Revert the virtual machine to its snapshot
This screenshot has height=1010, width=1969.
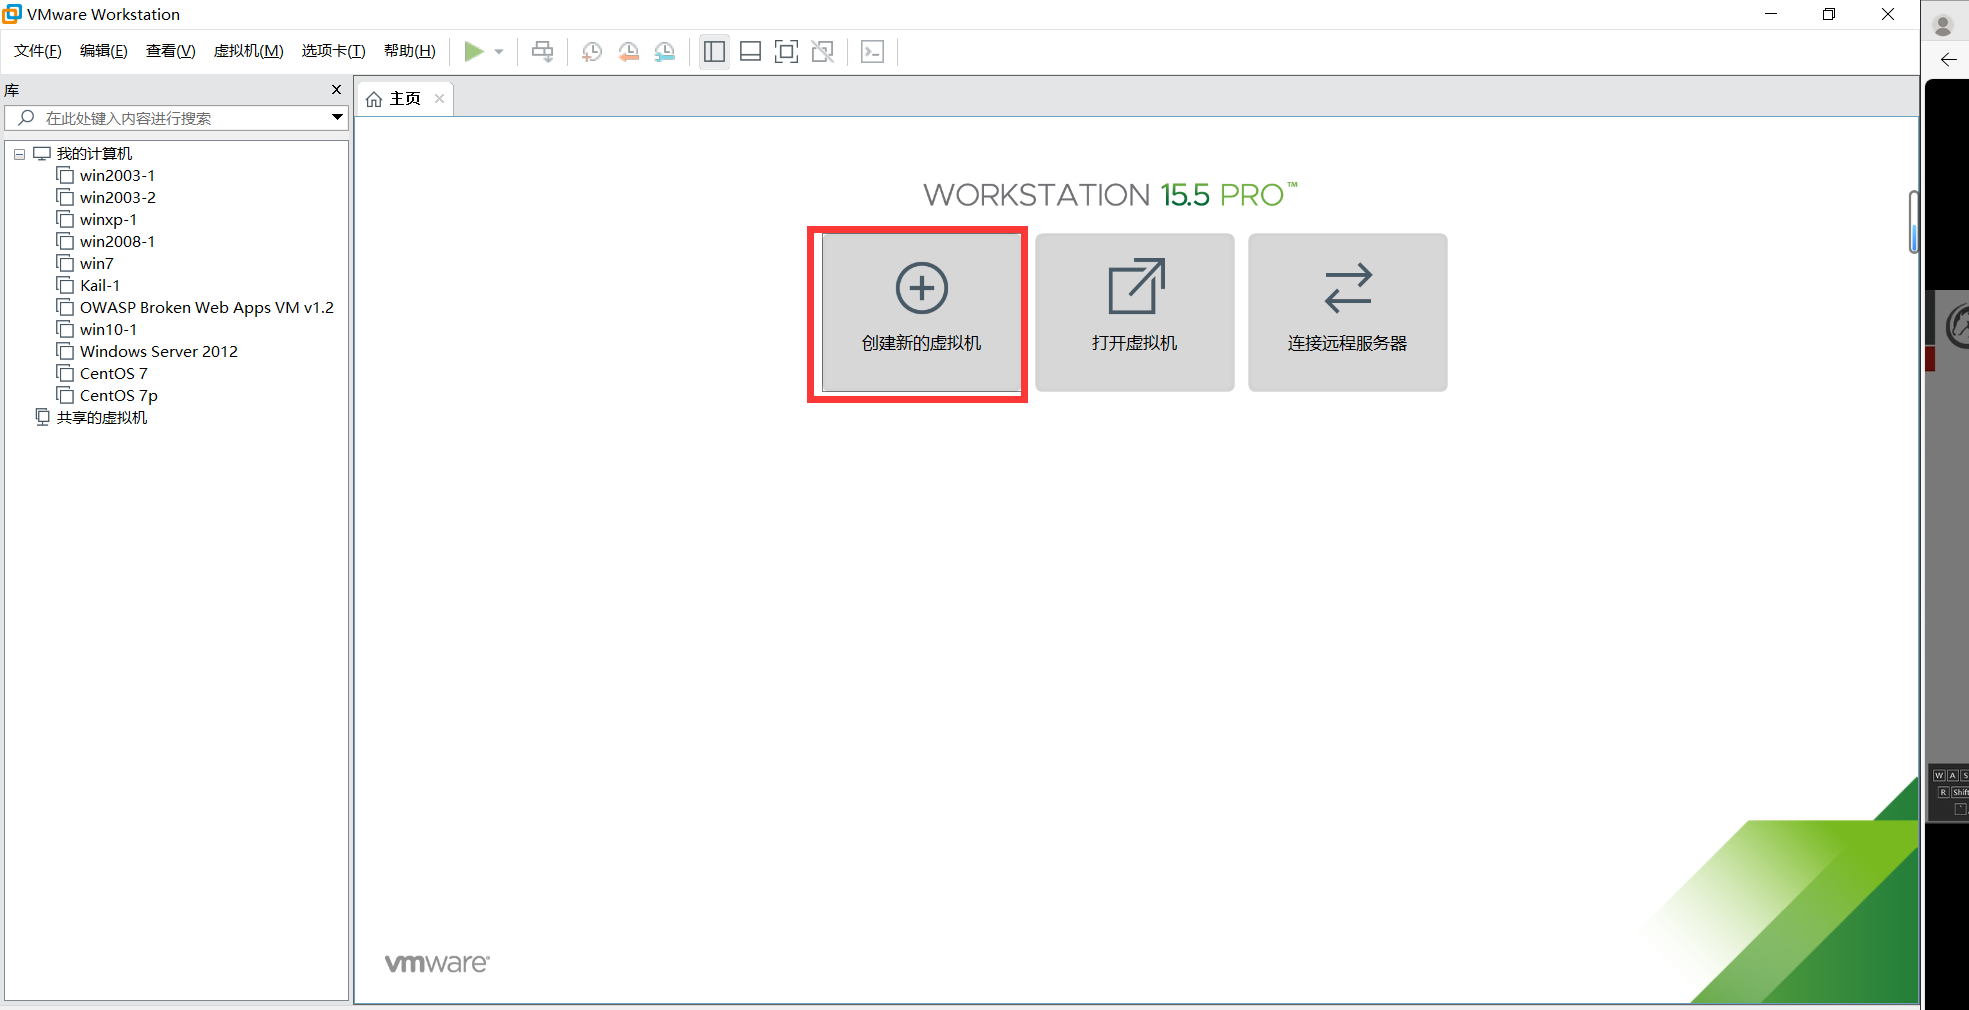pyautogui.click(x=629, y=51)
